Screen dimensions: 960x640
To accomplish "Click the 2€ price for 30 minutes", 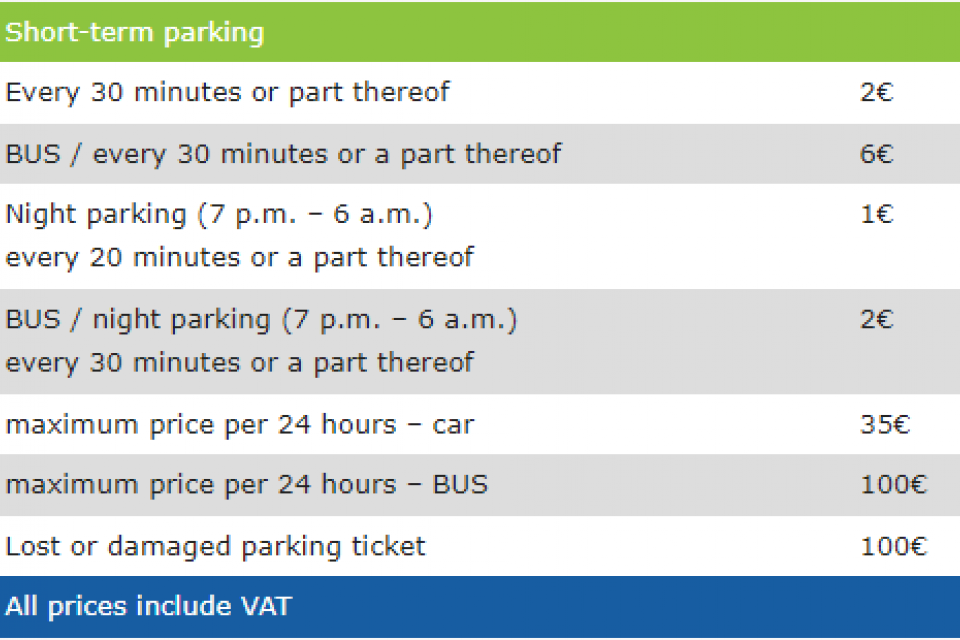I will point(876,93).
